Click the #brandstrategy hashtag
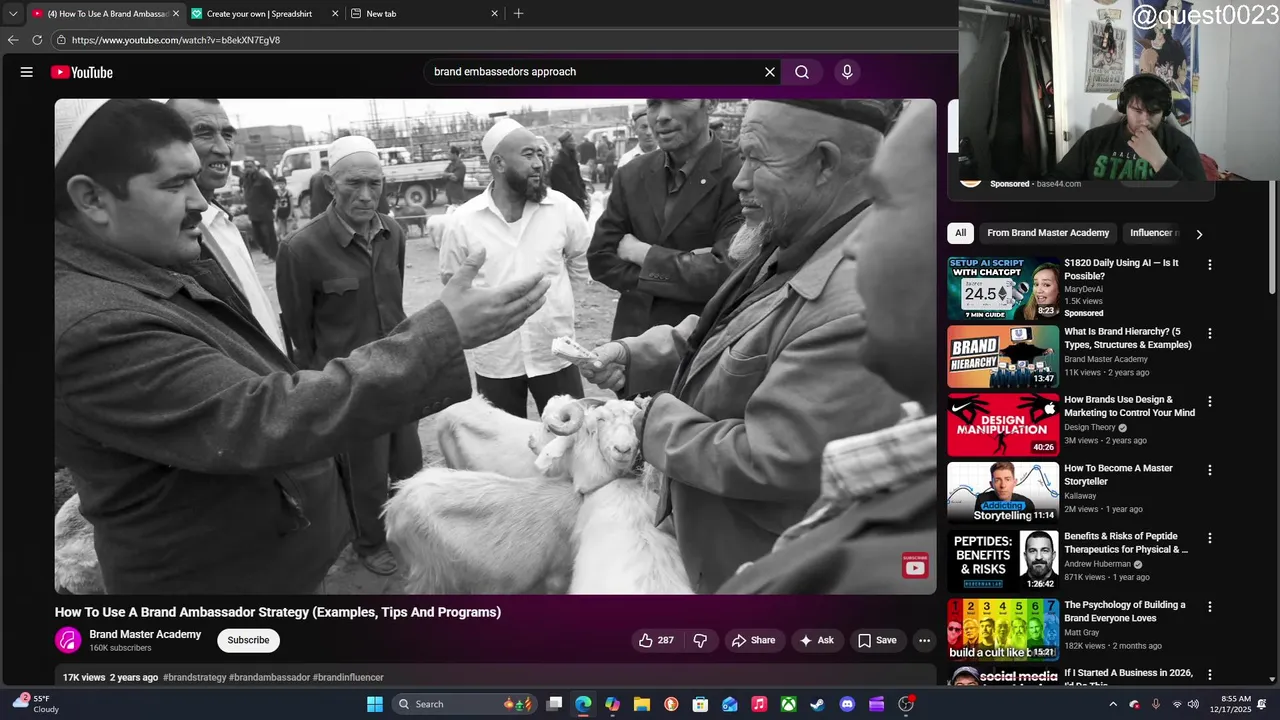 pos(194,677)
